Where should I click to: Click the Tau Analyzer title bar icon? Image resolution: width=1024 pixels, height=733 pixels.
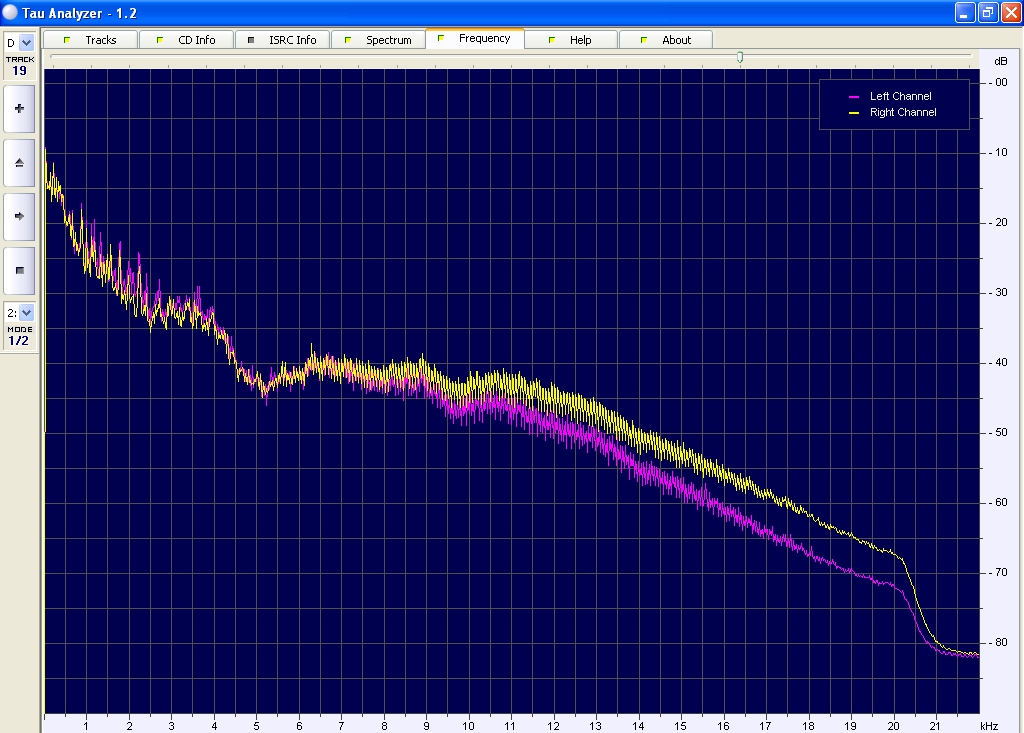click(x=11, y=13)
